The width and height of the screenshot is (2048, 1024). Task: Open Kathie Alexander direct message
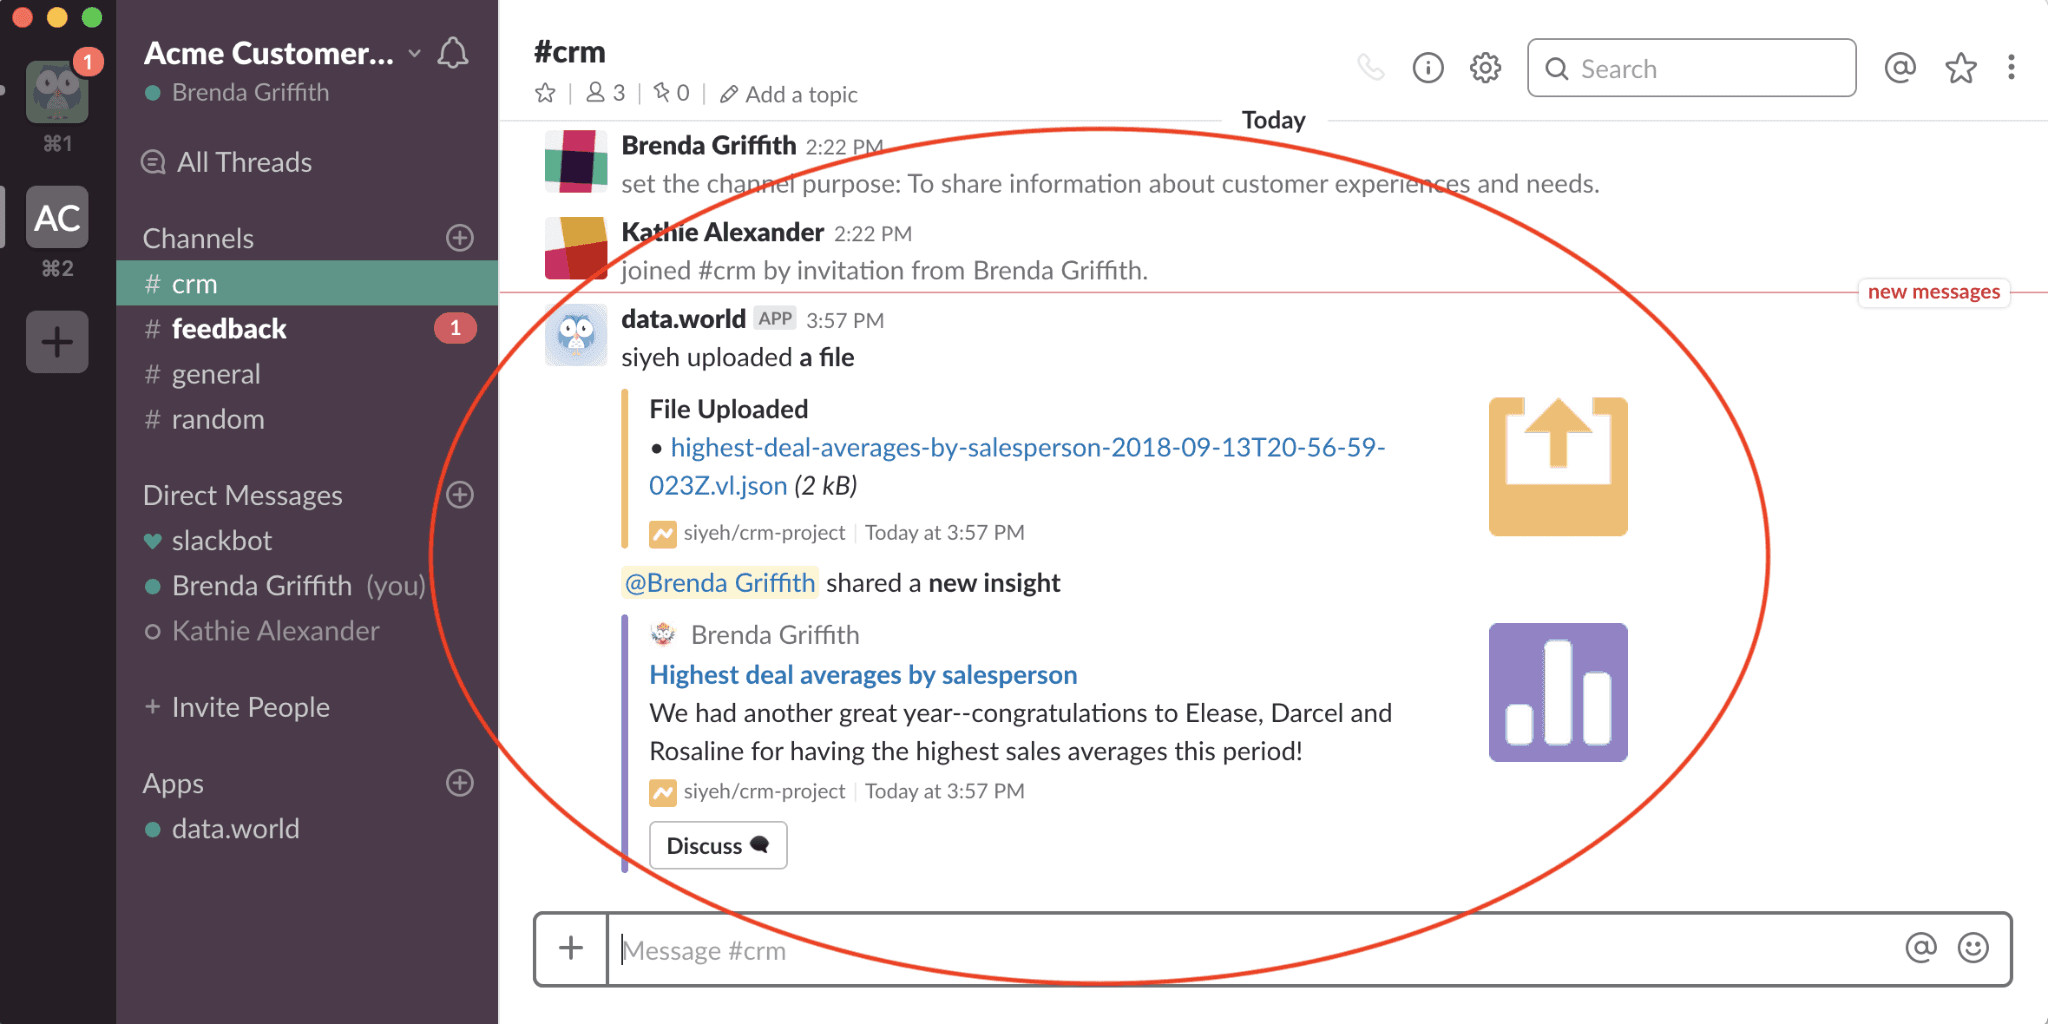(x=307, y=631)
